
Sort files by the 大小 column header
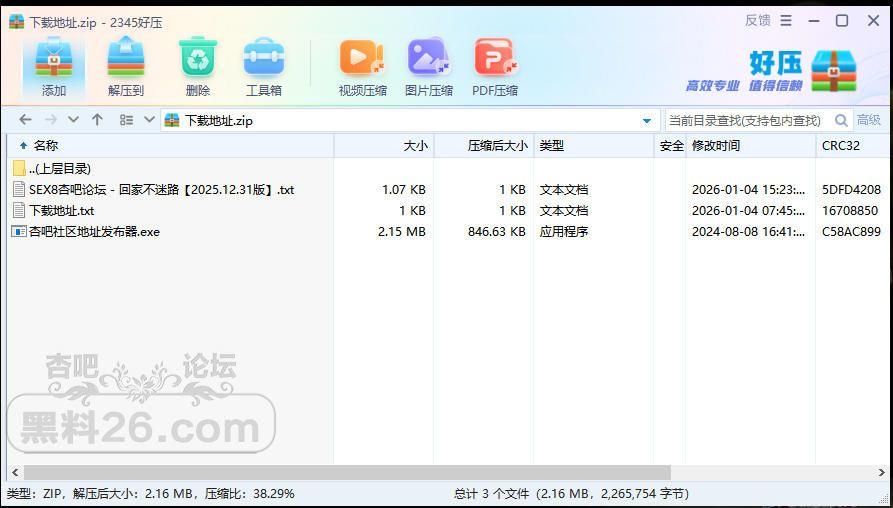click(415, 146)
